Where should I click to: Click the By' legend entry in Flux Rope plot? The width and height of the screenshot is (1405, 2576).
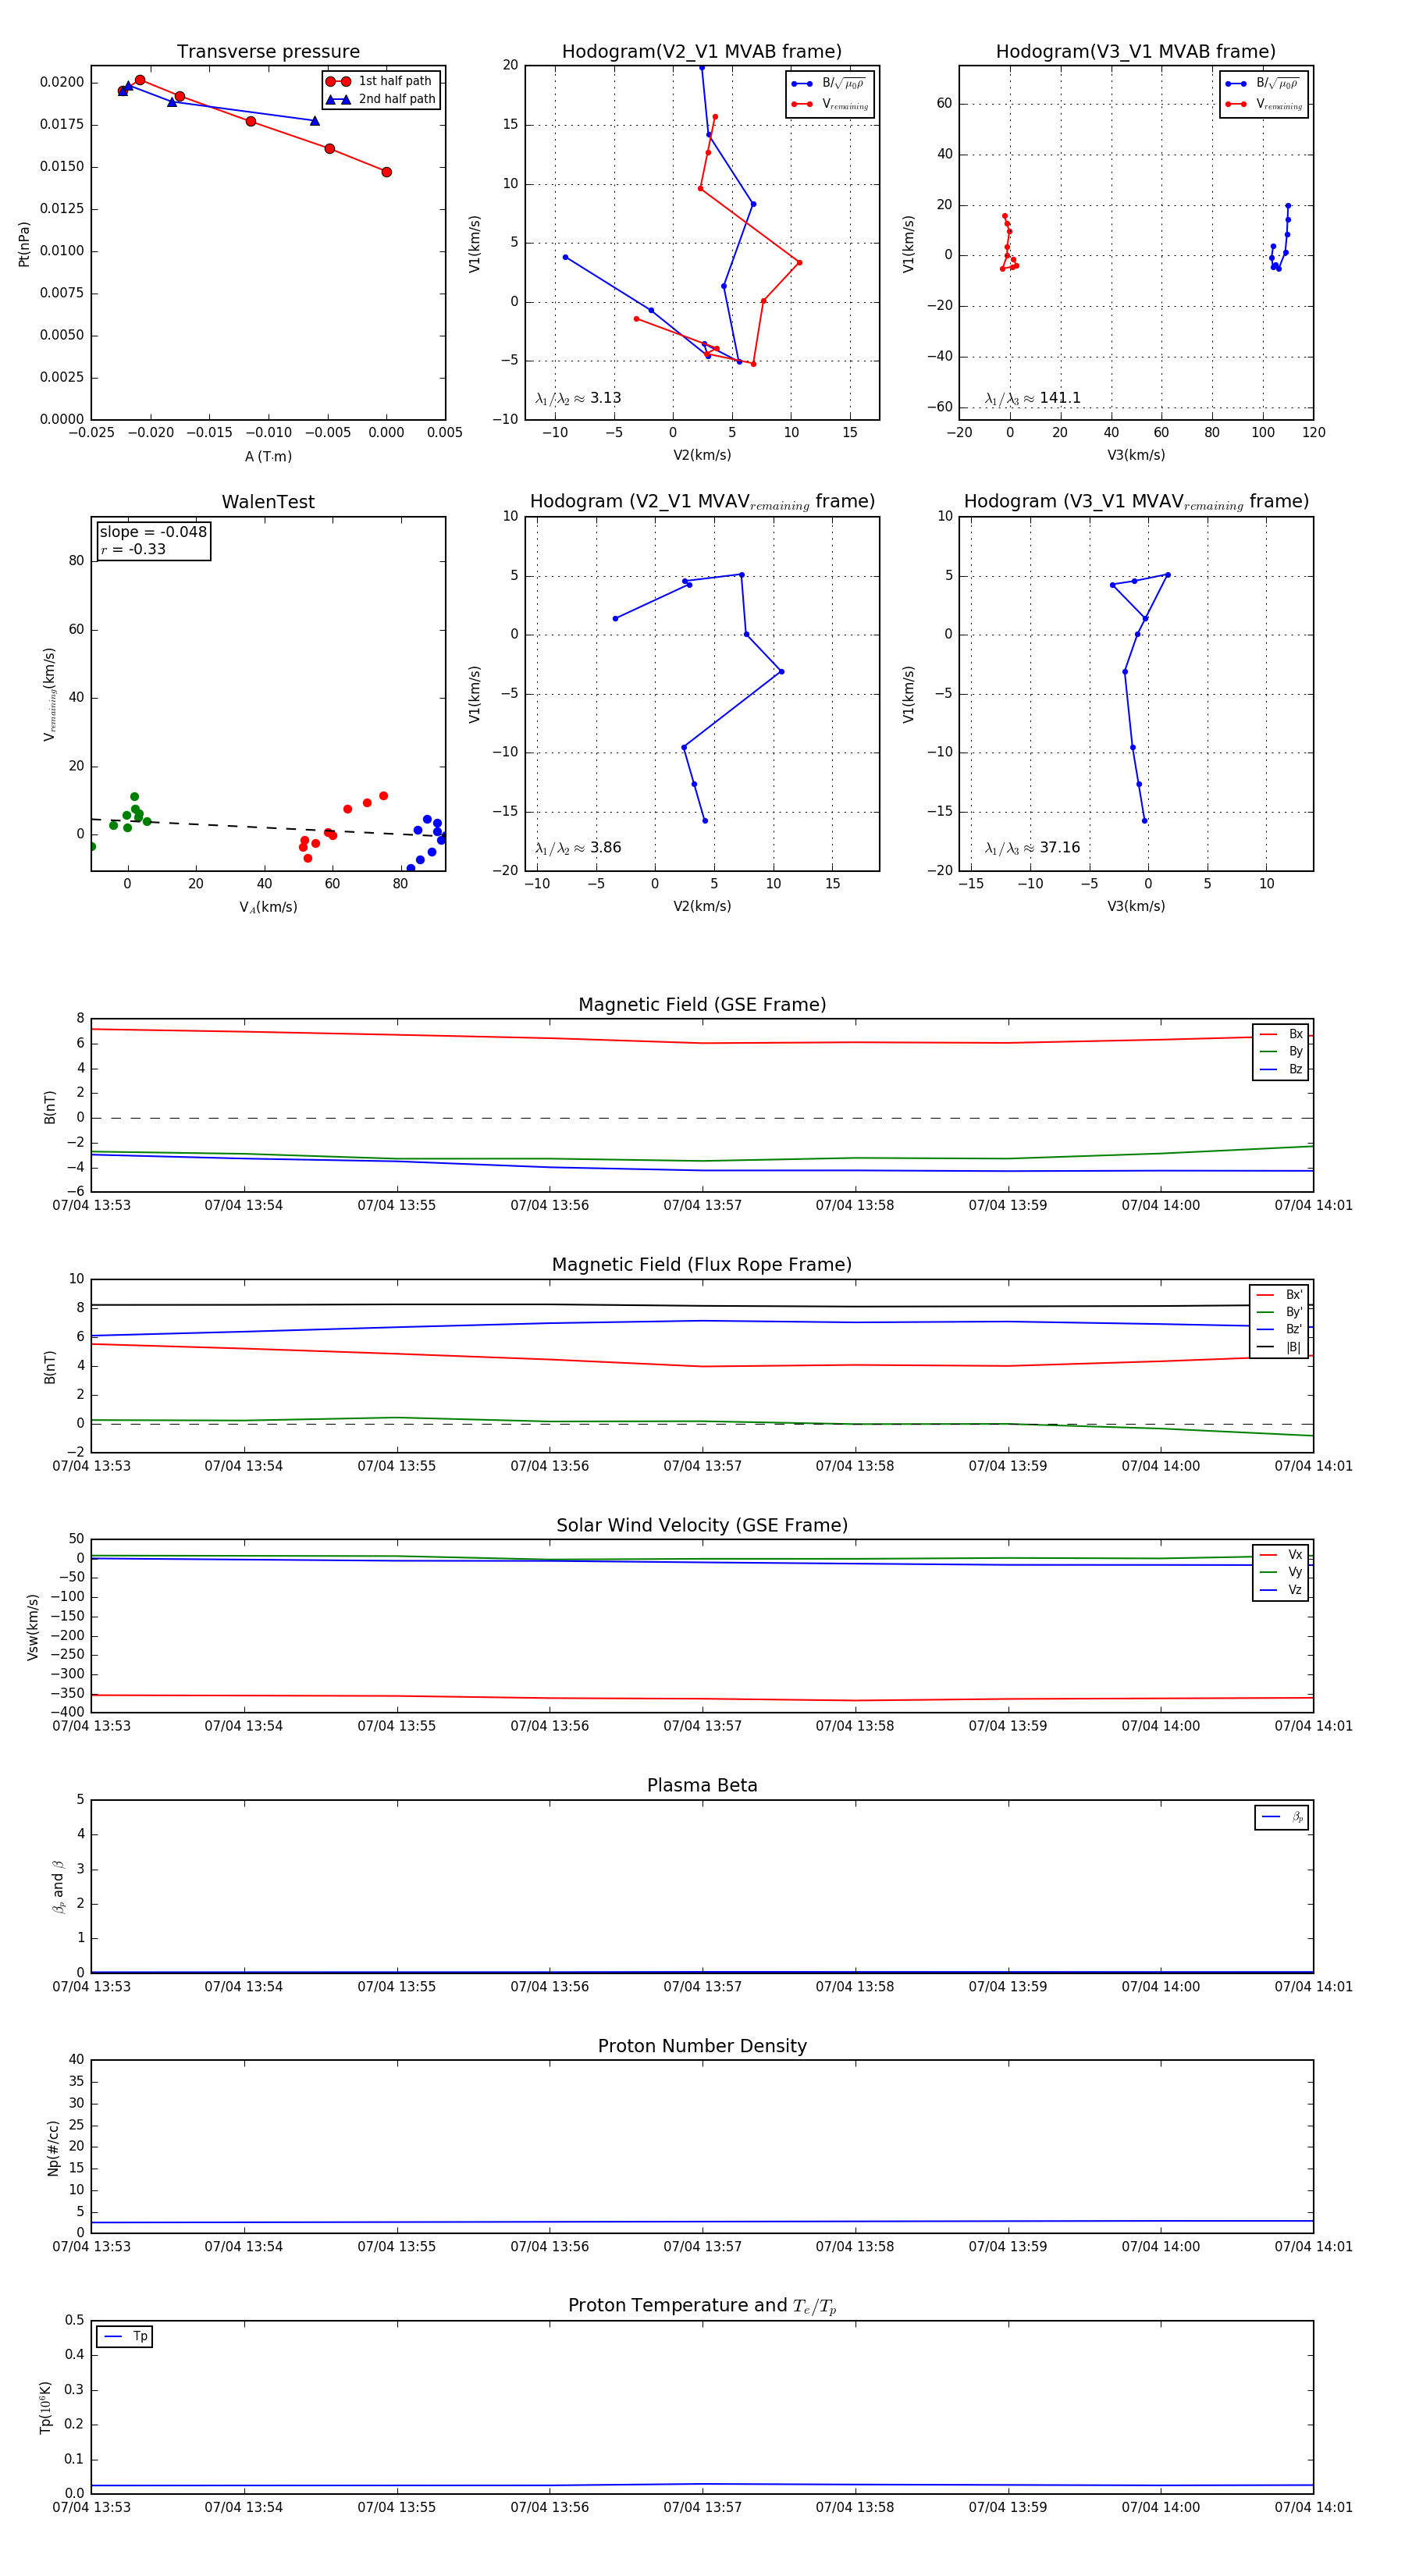(1279, 1312)
